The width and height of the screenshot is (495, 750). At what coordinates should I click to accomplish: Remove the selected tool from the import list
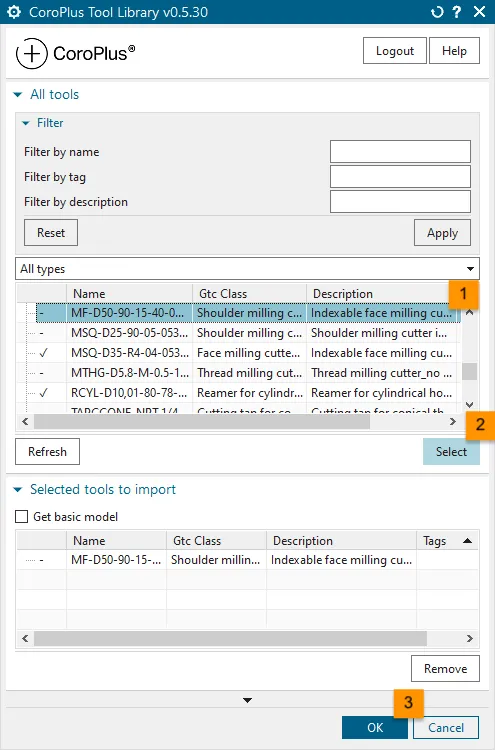445,668
